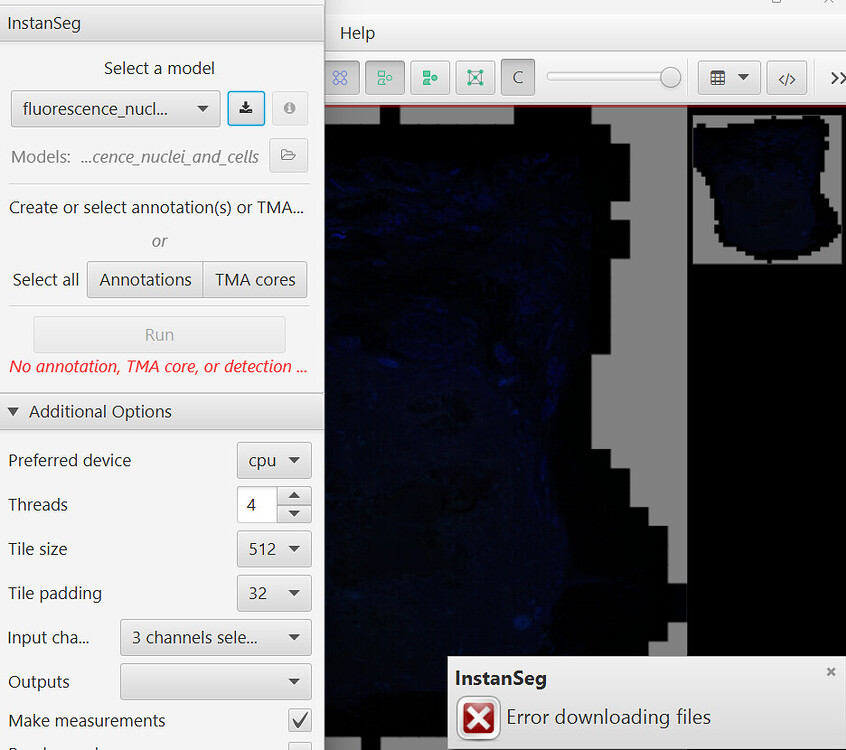
Task: Switch focus to the InstanSeg panel header
Action: (x=44, y=22)
